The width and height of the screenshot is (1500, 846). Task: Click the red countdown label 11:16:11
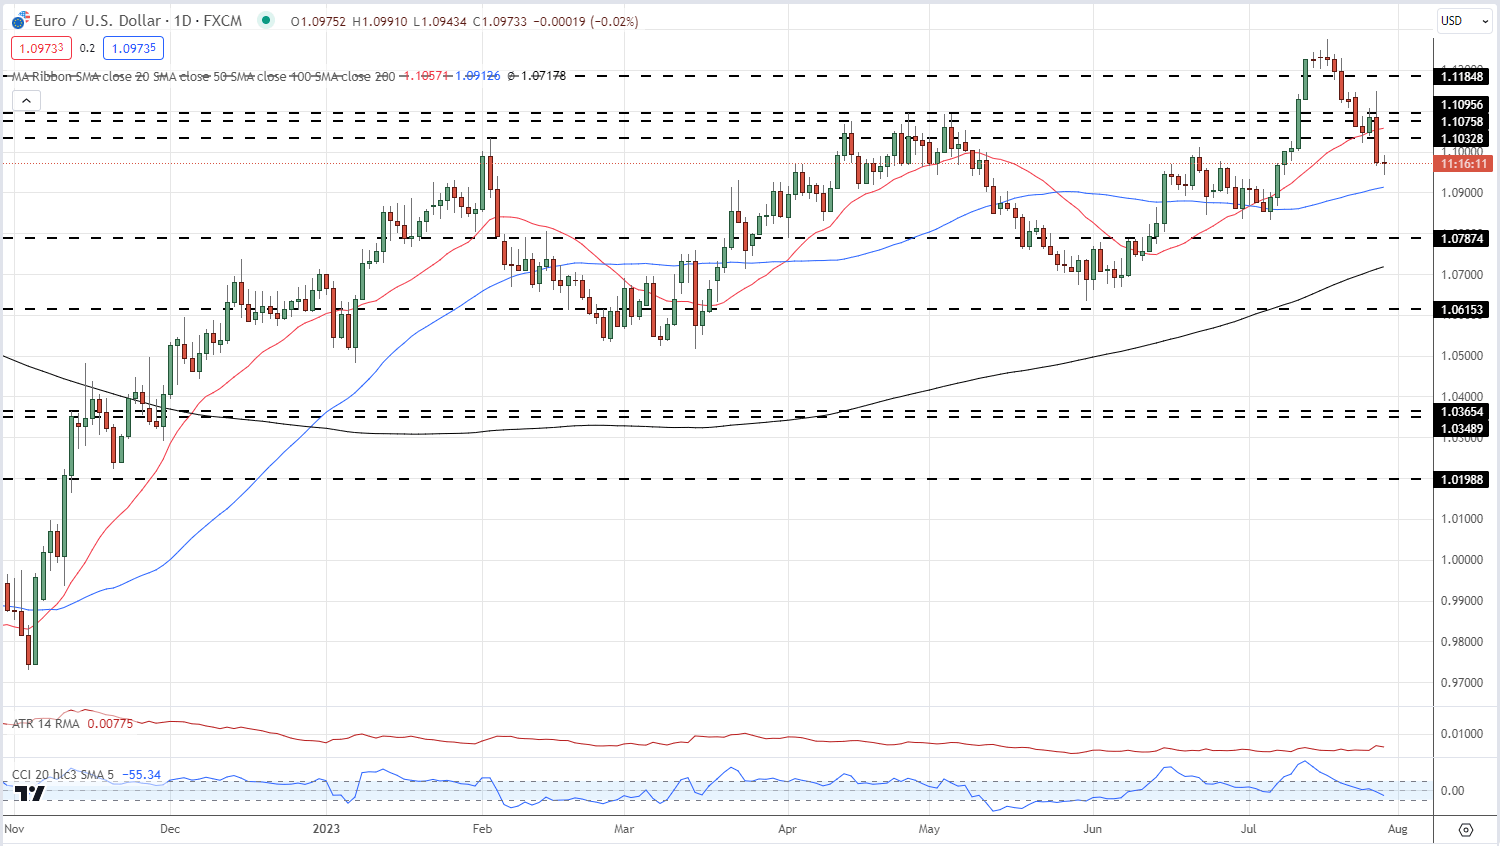click(1464, 164)
